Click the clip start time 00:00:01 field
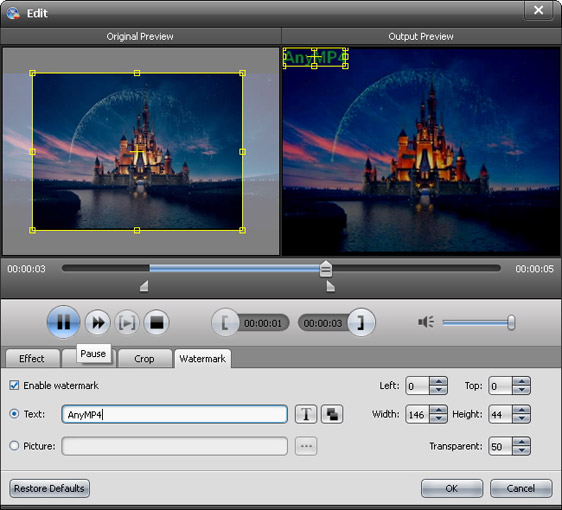This screenshot has width=562, height=510. click(x=263, y=323)
